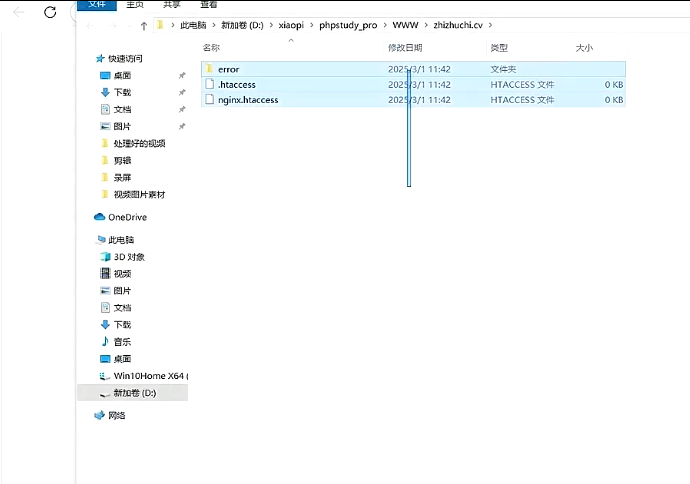This screenshot has width=690, height=484.
Task: Open 图片 under 快速访问
Action: coord(122,127)
